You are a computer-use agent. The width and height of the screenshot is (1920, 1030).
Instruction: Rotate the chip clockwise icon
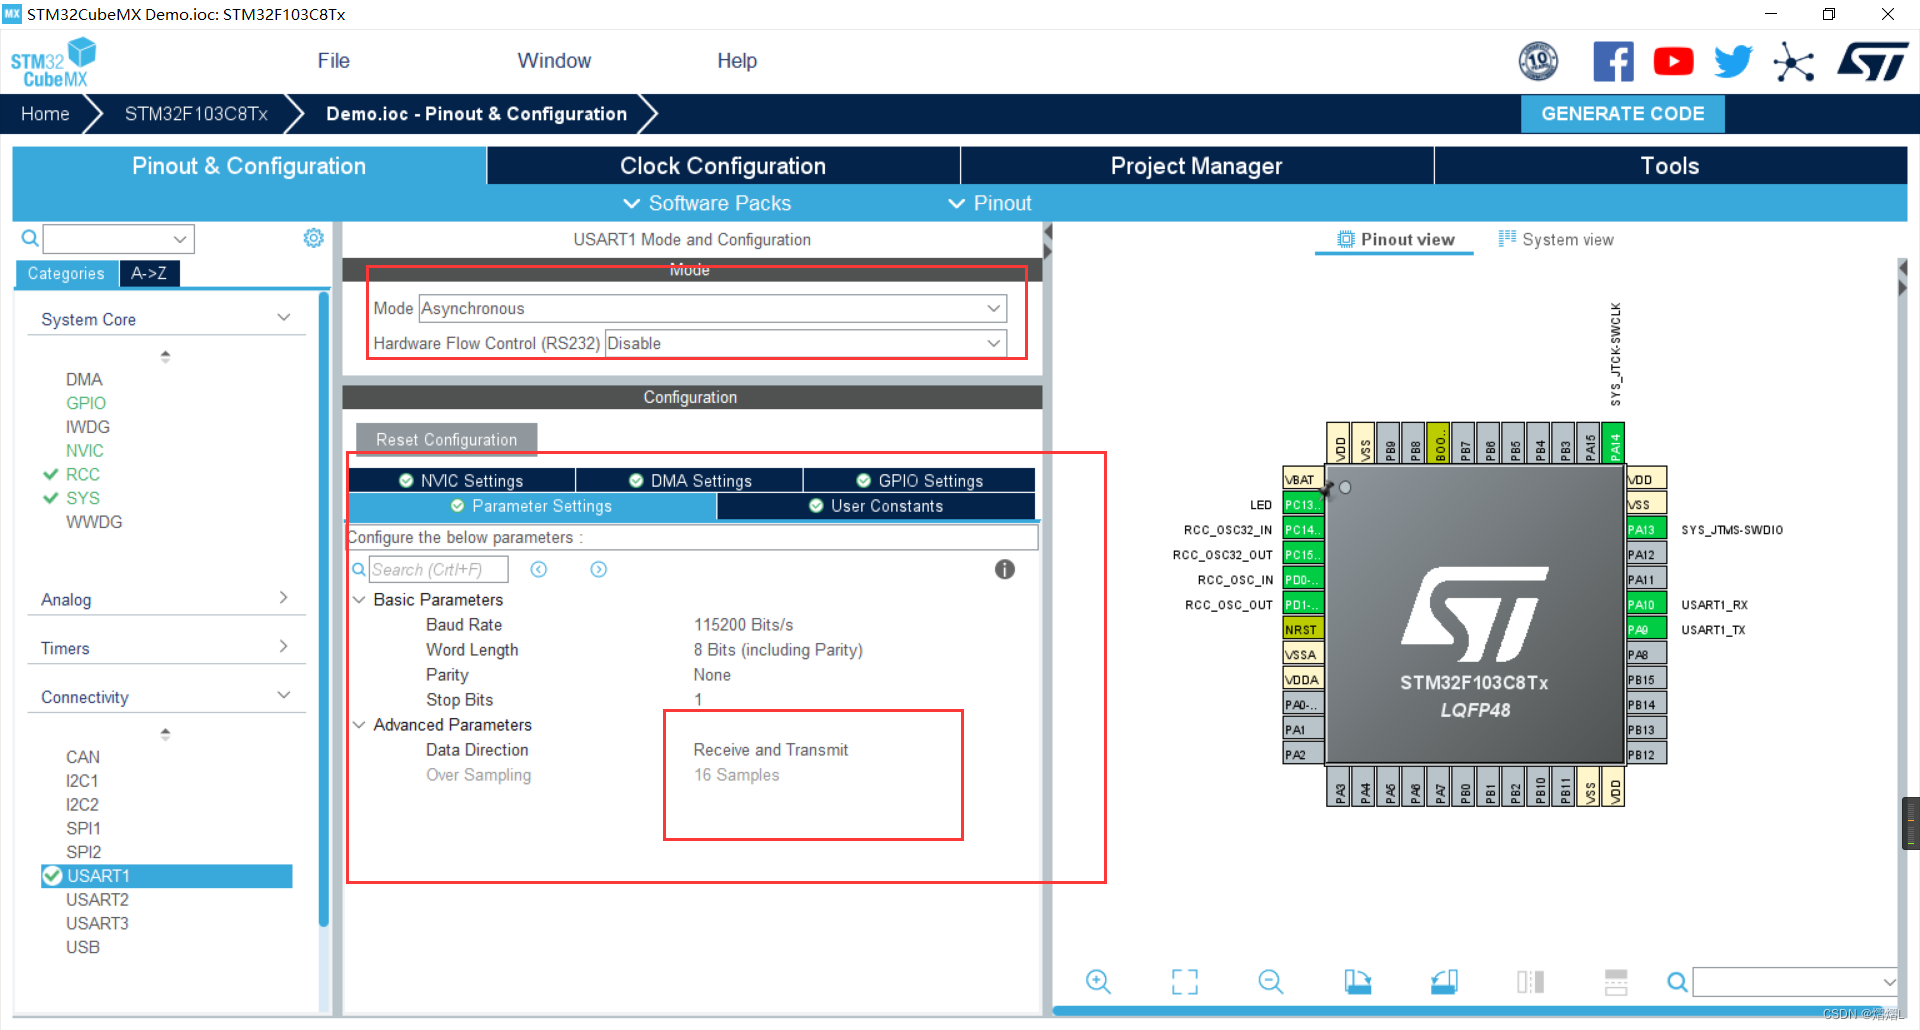pos(1357,982)
